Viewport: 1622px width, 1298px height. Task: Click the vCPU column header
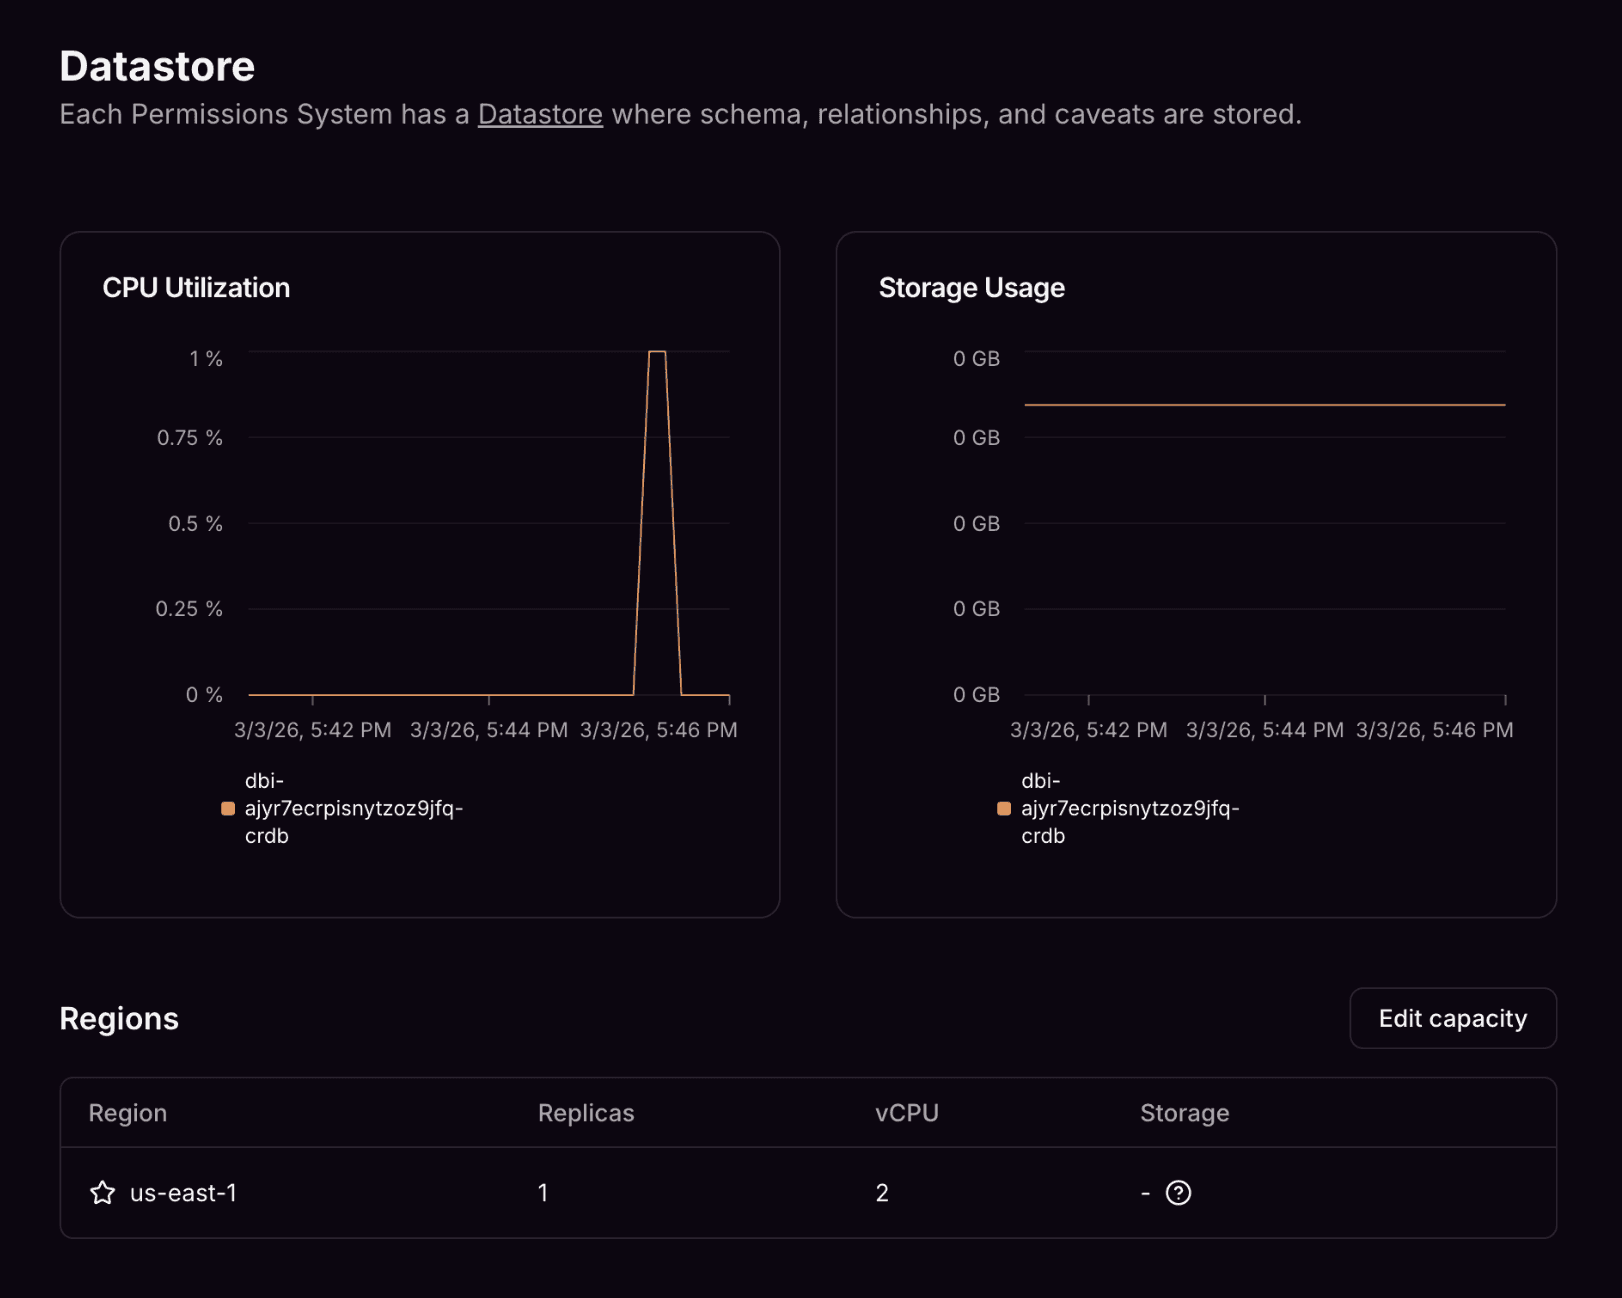click(905, 1113)
